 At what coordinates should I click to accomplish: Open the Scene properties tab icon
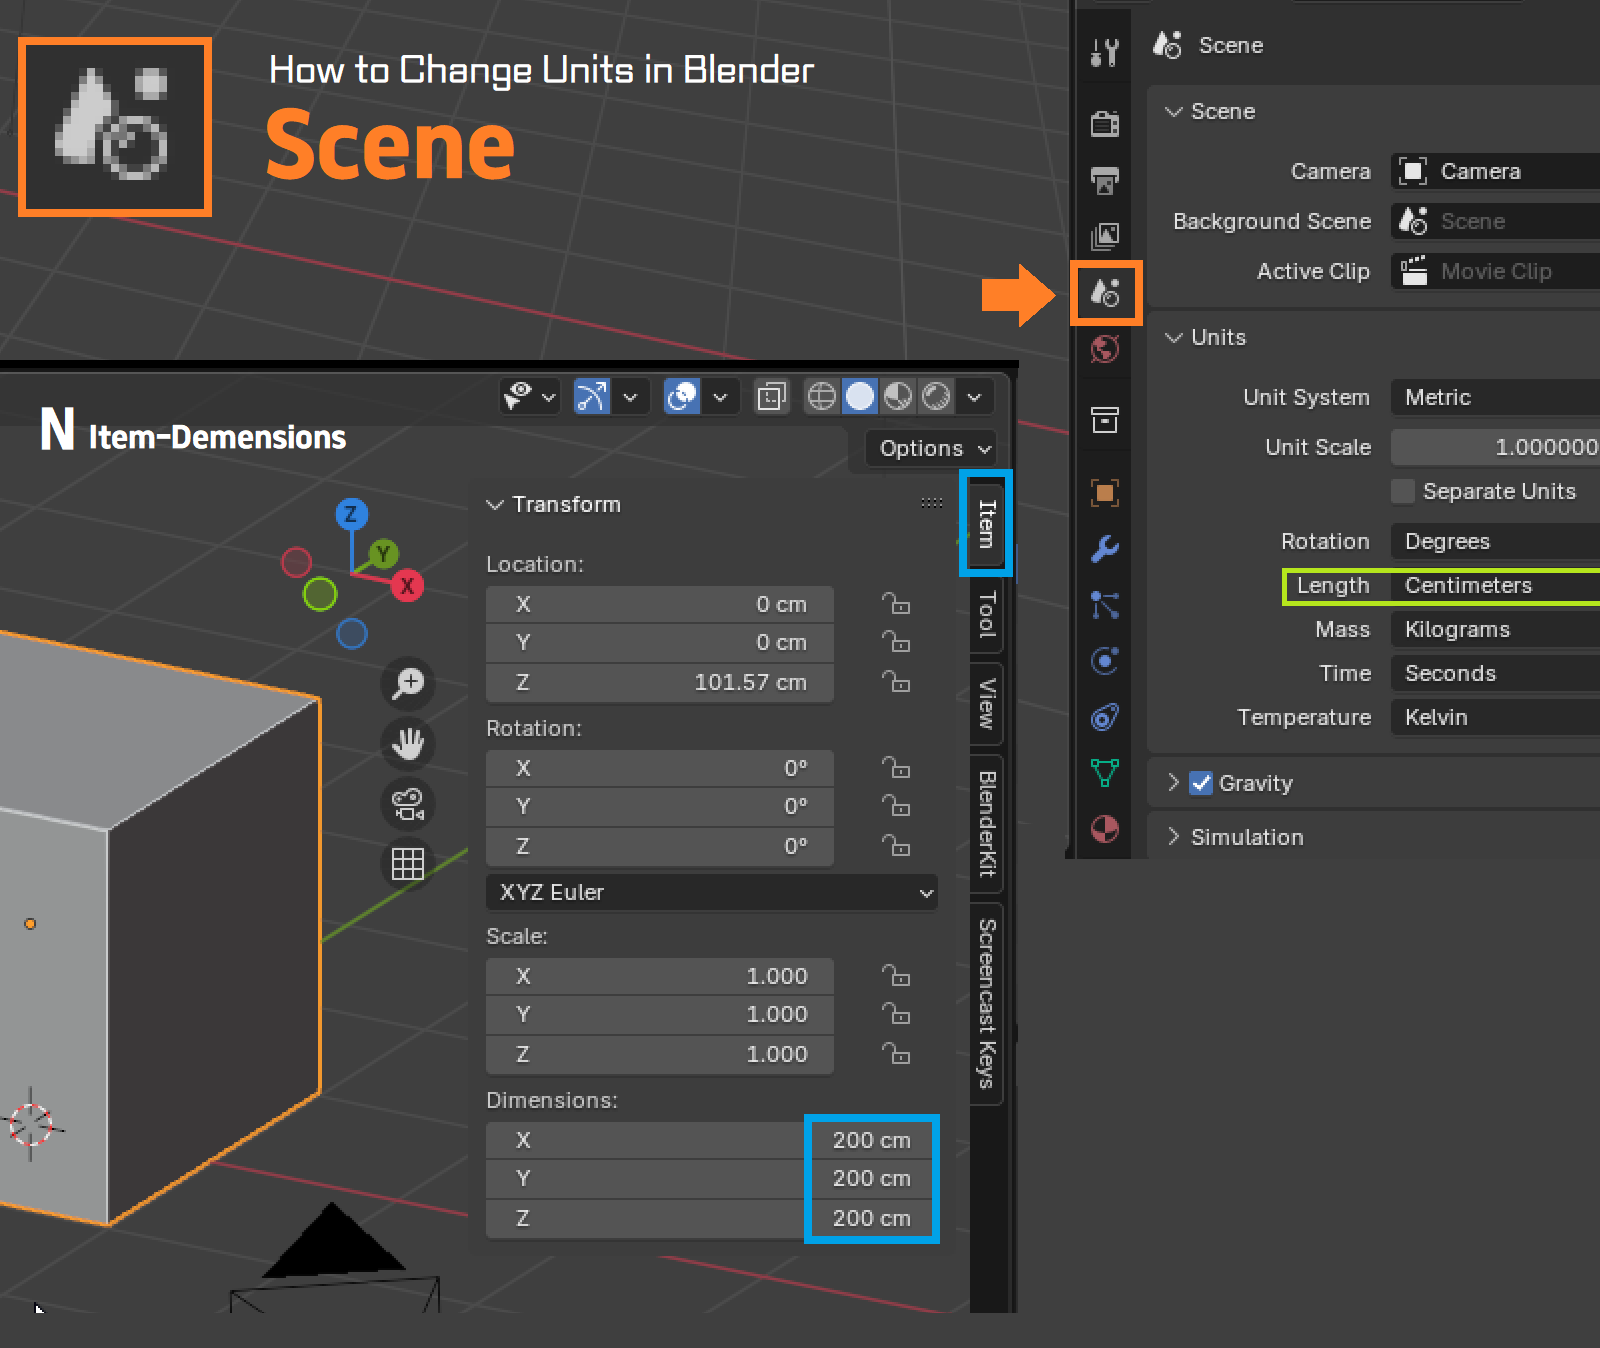pos(1105,292)
